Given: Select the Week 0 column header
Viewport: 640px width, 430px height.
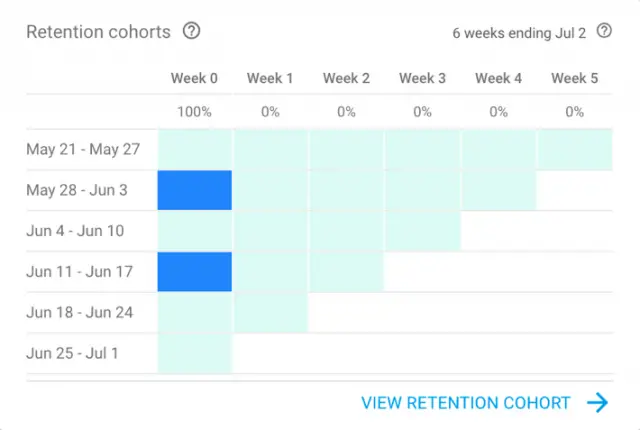Looking at the screenshot, I should coord(194,78).
